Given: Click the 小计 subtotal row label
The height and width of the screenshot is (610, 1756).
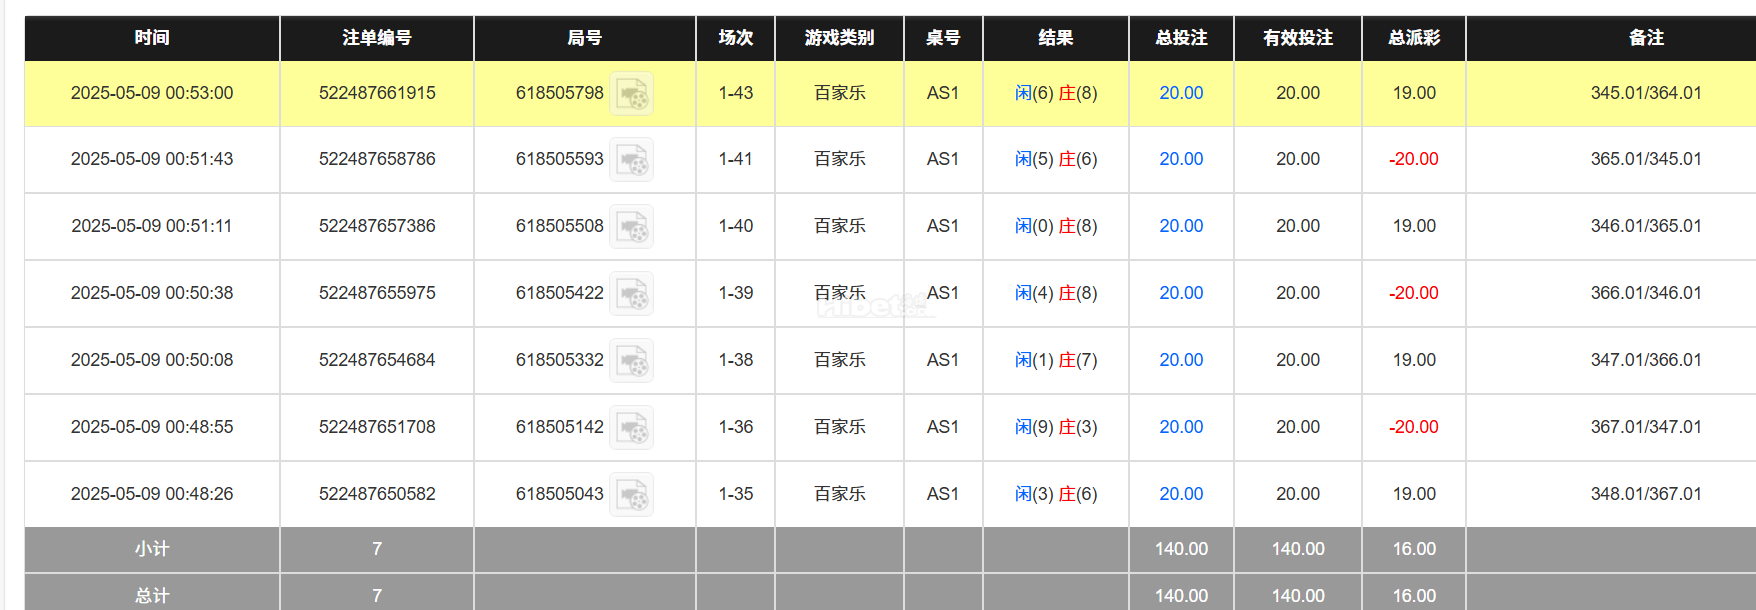Looking at the screenshot, I should click(152, 549).
